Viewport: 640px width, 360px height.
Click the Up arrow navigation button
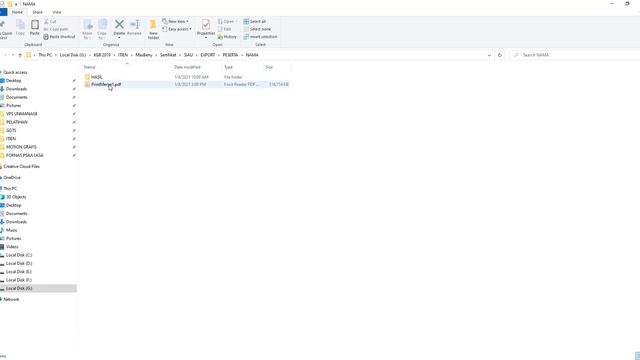click(20, 55)
